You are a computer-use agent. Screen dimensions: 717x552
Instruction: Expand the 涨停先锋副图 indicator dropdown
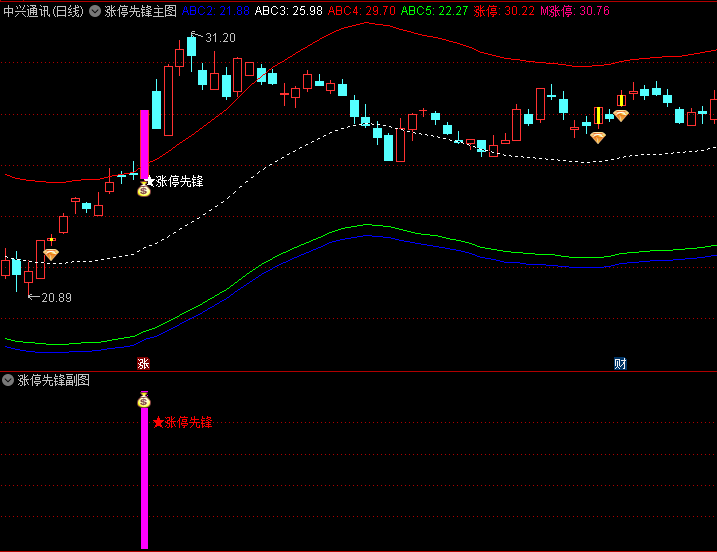click(x=8, y=380)
